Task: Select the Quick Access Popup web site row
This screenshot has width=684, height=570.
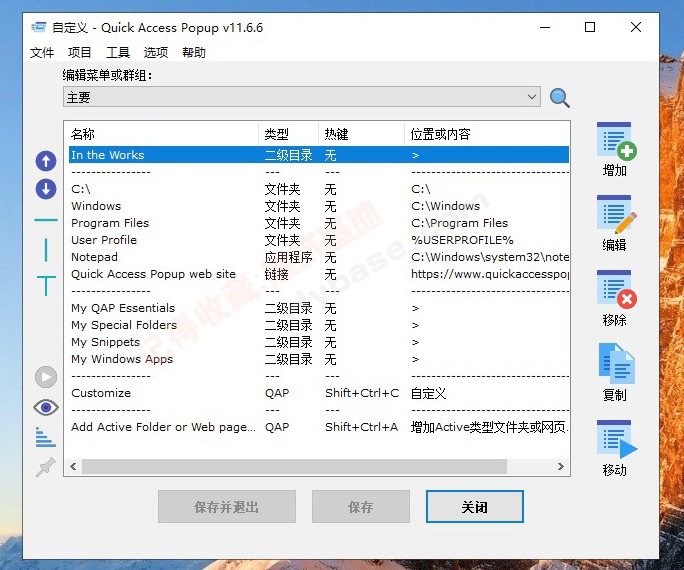Action: pyautogui.click(x=318, y=274)
